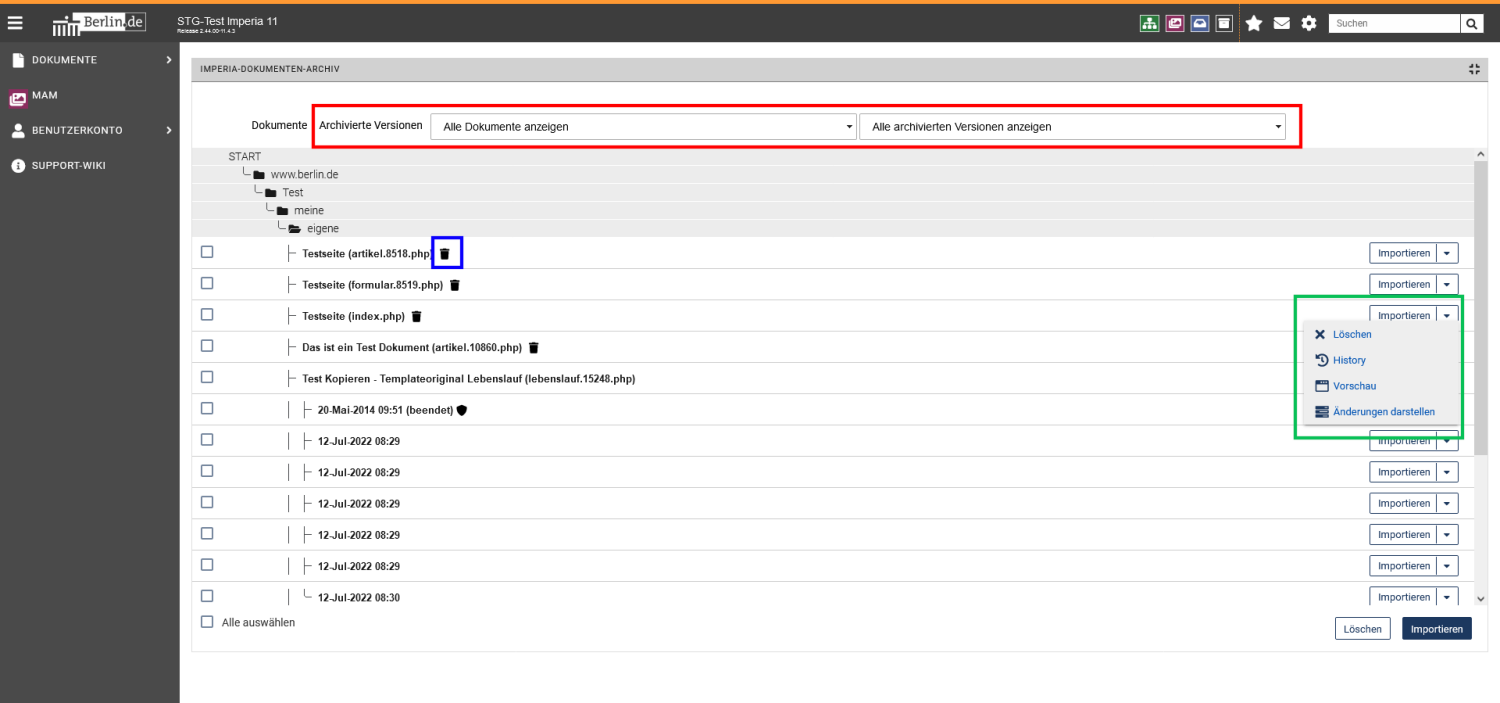Choose History from the open dropdown menu

(1349, 360)
